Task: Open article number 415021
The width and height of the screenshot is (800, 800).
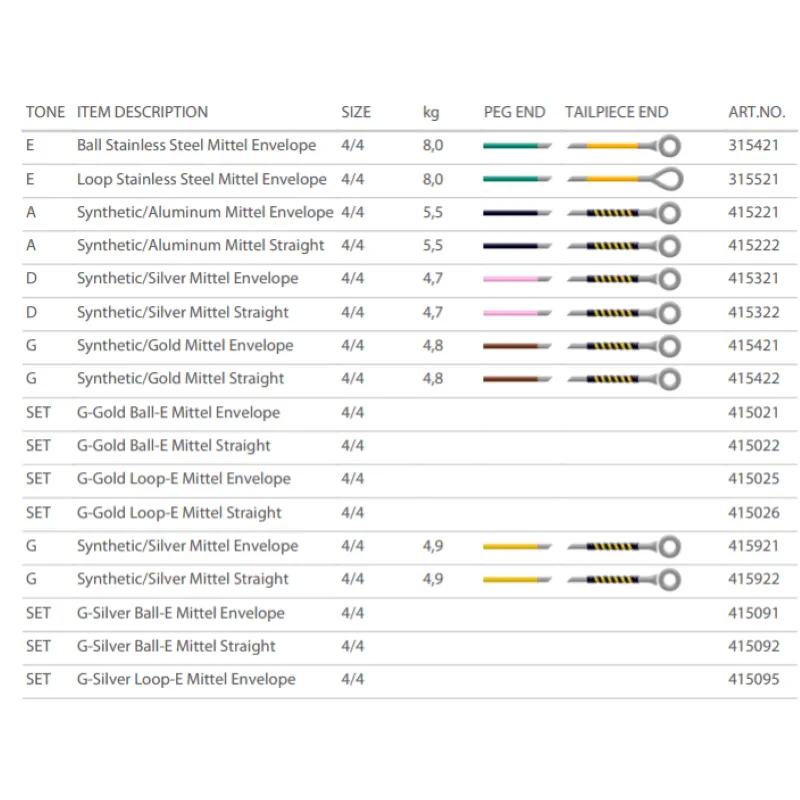Action: [x=754, y=413]
